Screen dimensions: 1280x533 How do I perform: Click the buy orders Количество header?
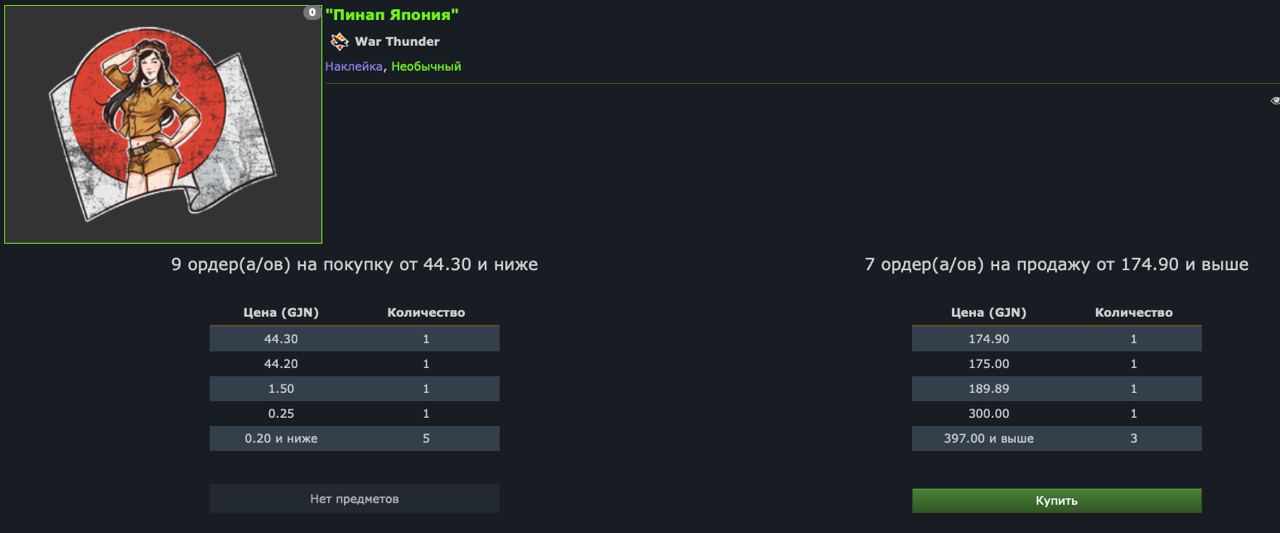[426, 313]
